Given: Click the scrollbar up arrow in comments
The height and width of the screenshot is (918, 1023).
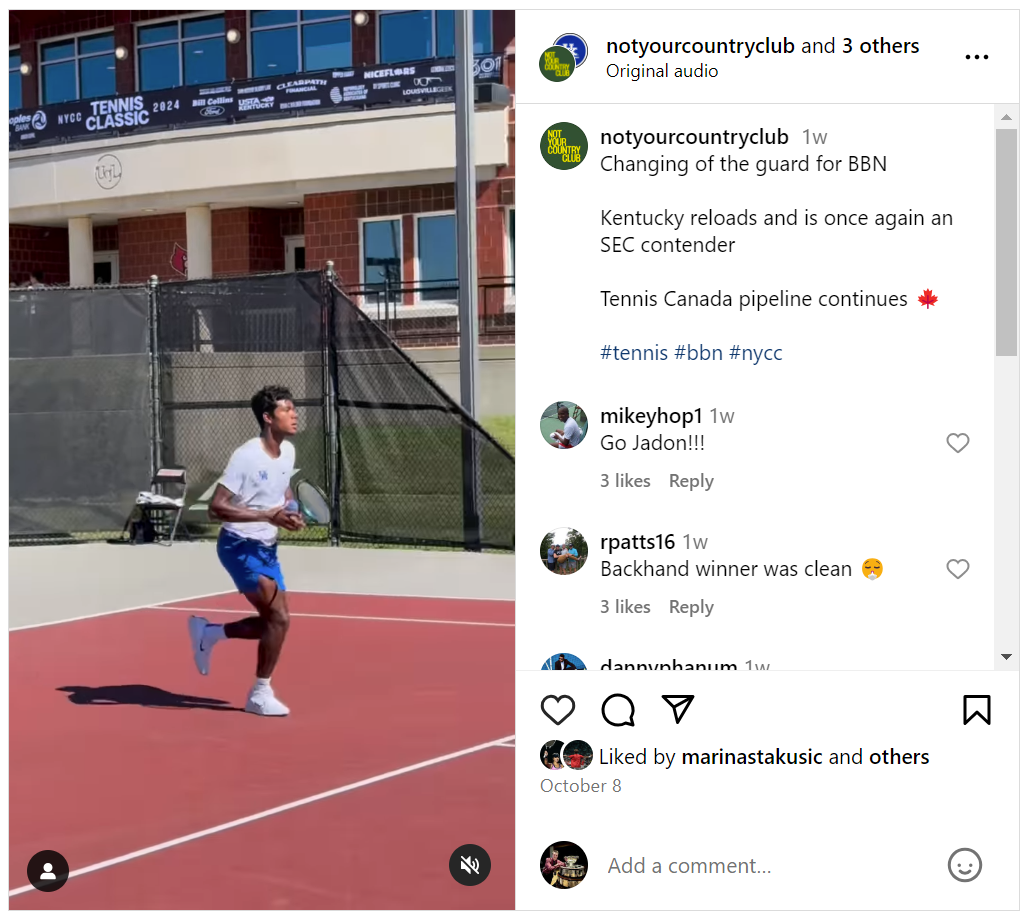Looking at the screenshot, I should tap(1006, 117).
